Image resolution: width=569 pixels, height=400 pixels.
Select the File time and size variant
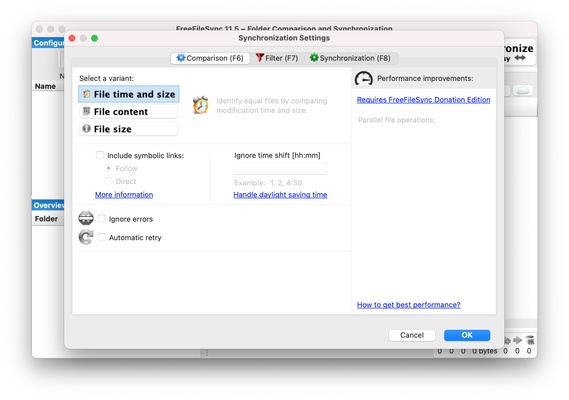129,94
